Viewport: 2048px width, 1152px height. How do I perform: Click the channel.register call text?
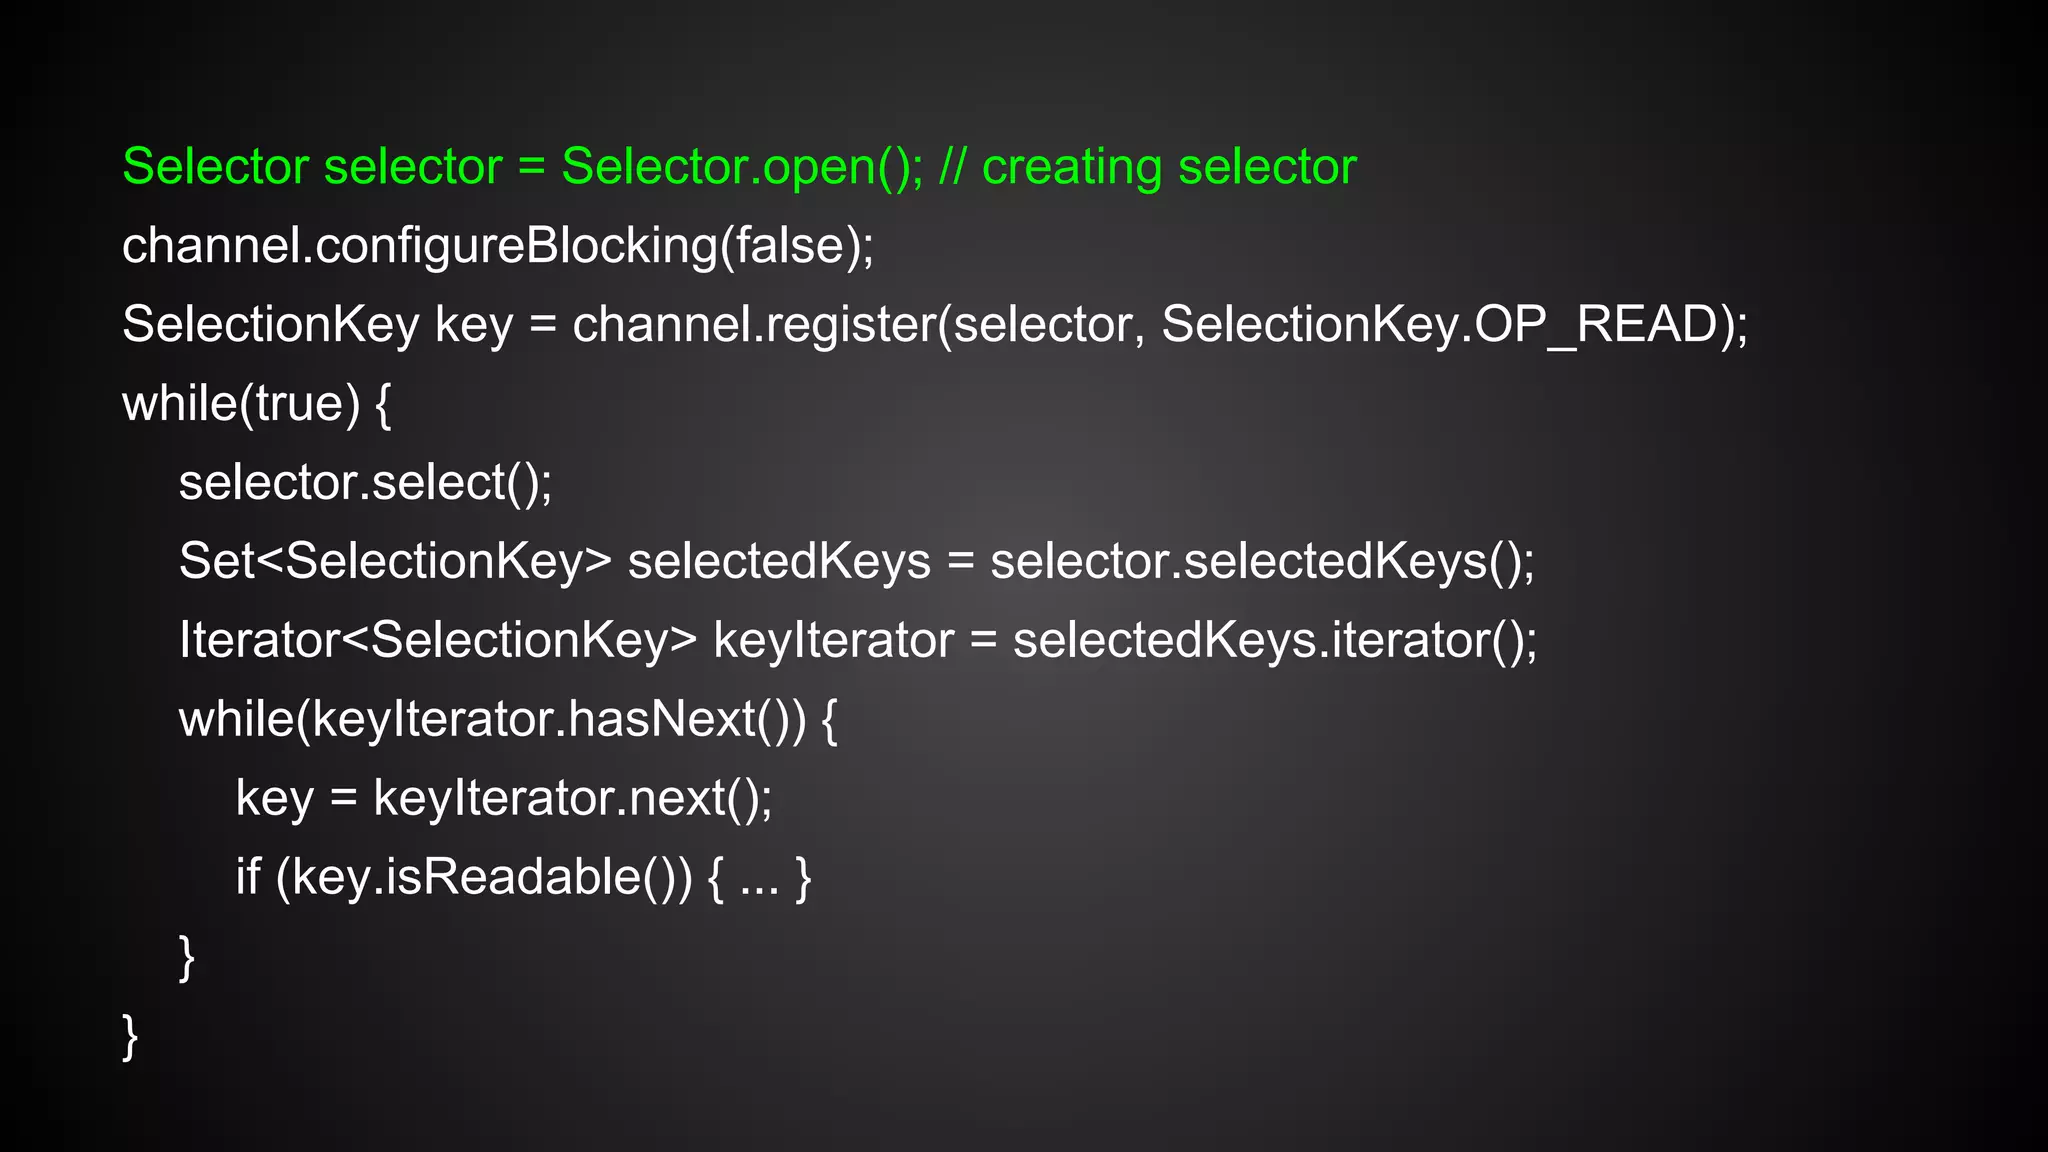click(x=752, y=324)
